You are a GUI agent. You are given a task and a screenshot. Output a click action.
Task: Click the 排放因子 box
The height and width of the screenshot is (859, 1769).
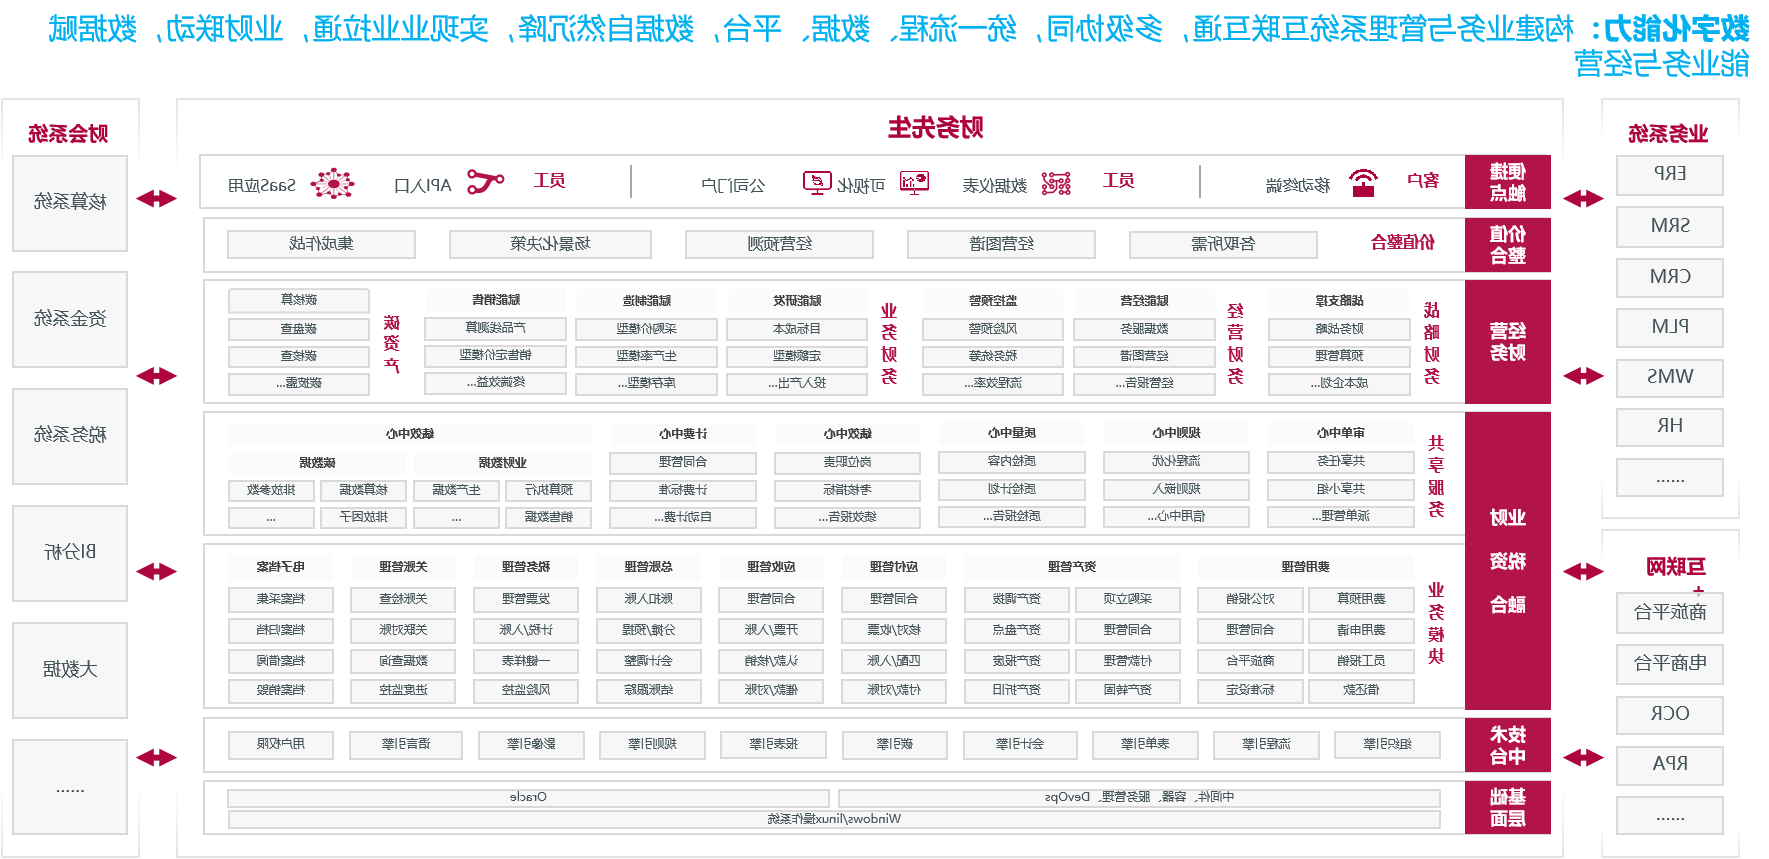click(x=363, y=517)
